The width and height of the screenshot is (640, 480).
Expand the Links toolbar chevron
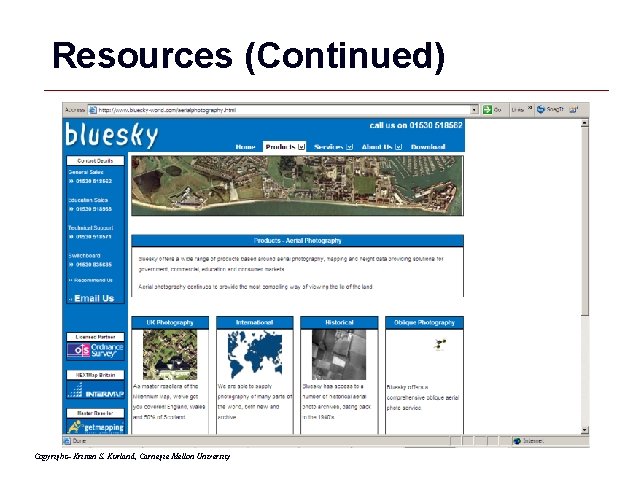pos(530,108)
